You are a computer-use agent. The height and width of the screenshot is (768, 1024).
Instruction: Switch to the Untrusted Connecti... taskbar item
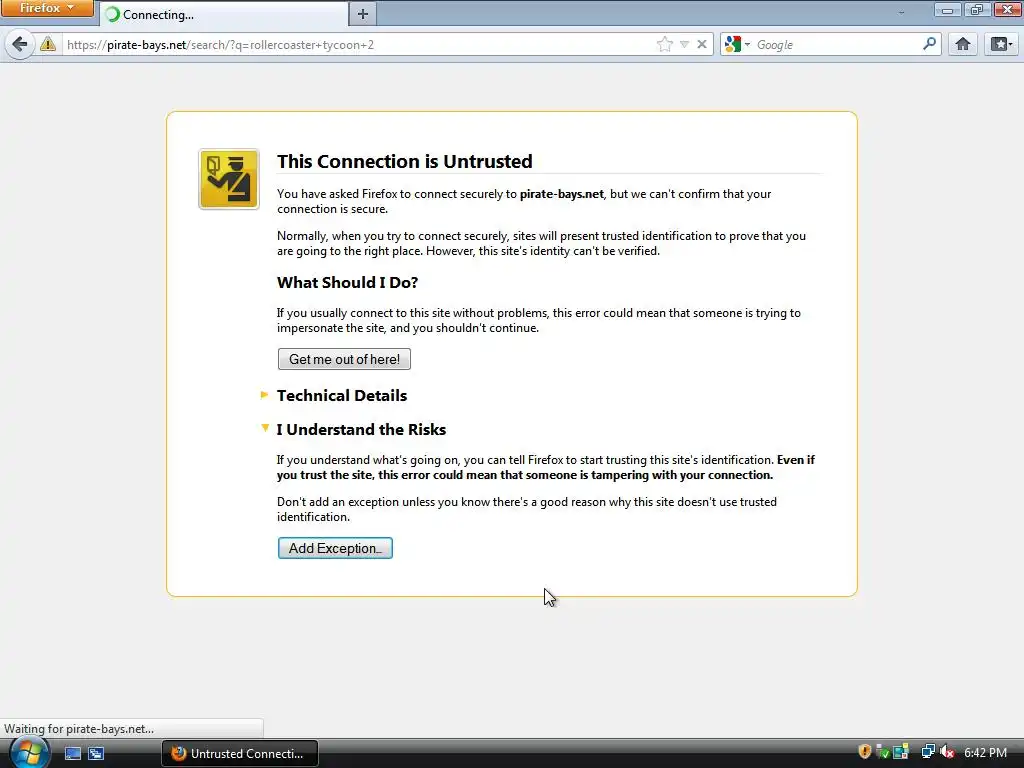pyautogui.click(x=240, y=753)
